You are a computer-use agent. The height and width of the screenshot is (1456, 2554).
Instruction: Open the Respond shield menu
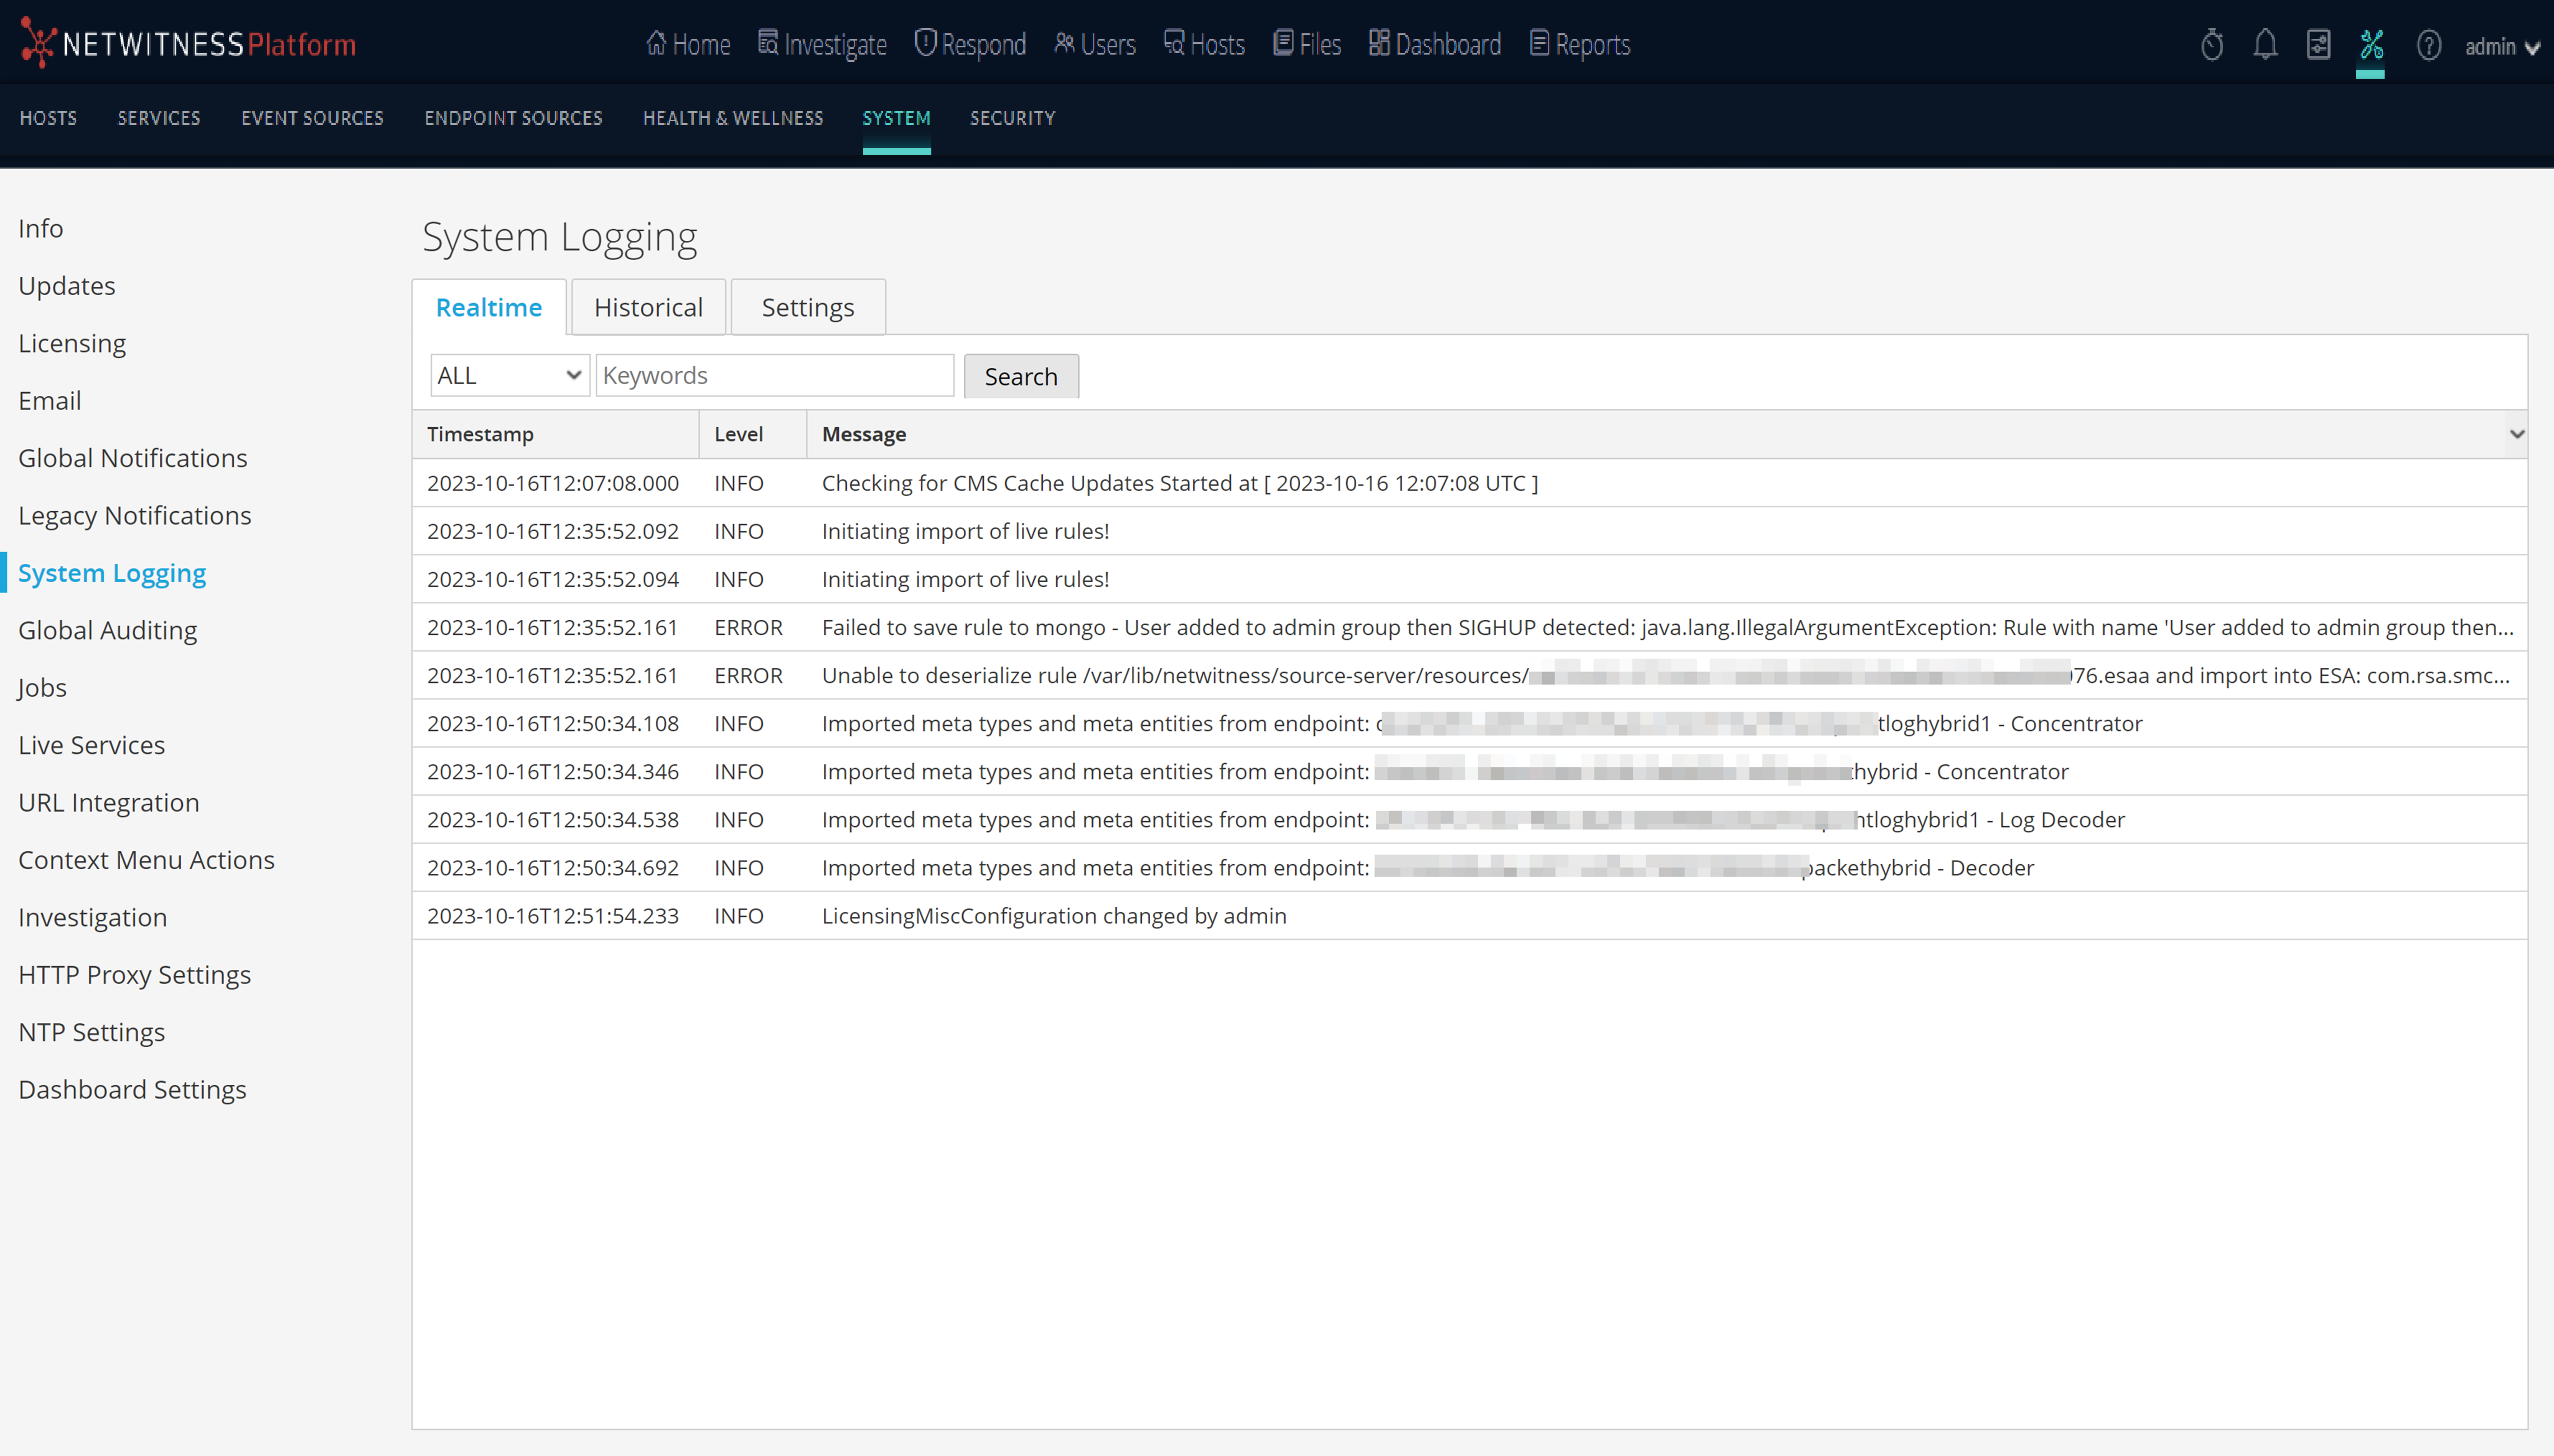[970, 44]
